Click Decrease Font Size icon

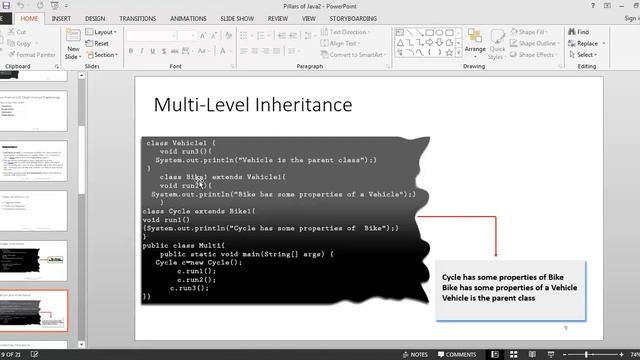[x=213, y=36]
